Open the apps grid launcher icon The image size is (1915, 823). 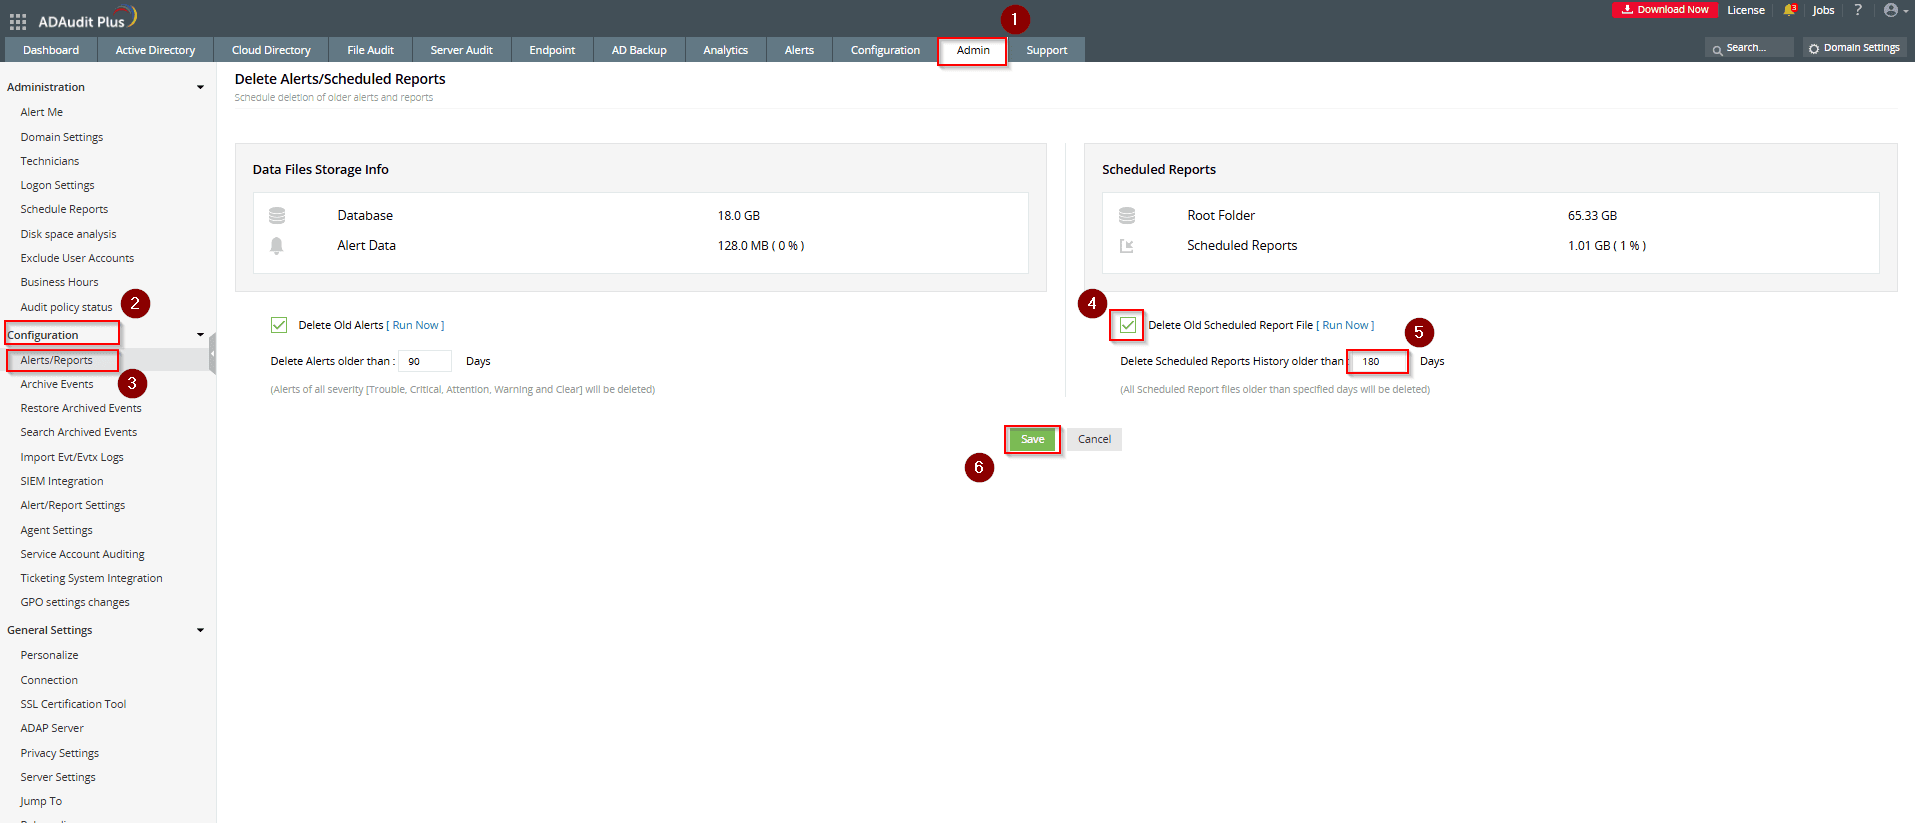18,21
